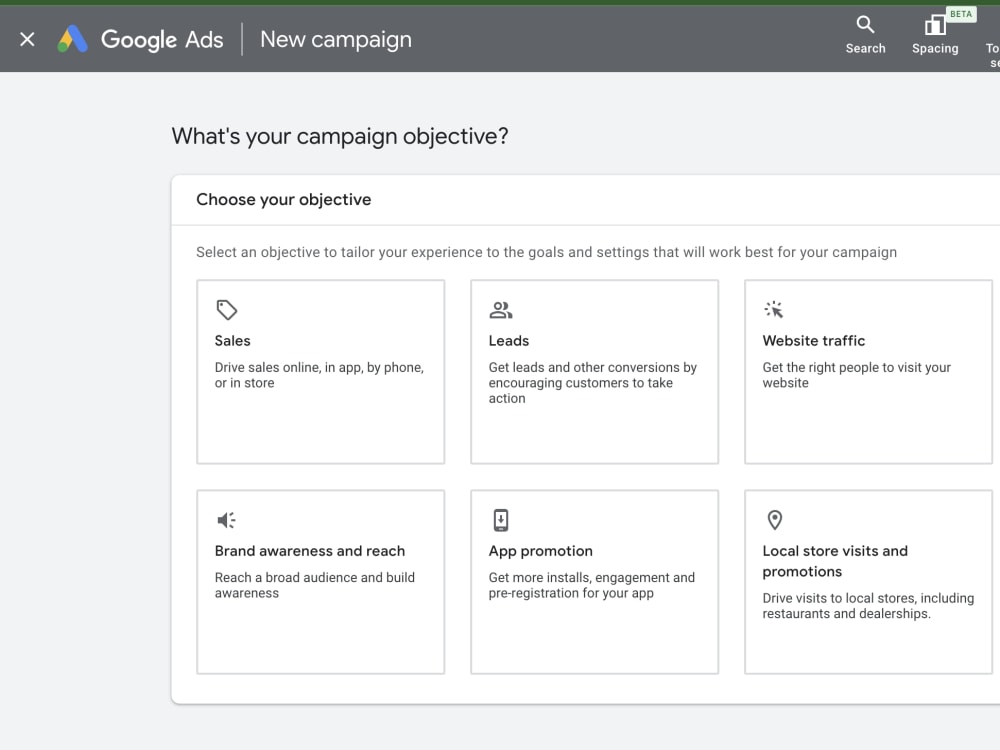Viewport: 1000px width, 750px height.
Task: Select Local store visits and promotions title
Action: click(x=835, y=561)
